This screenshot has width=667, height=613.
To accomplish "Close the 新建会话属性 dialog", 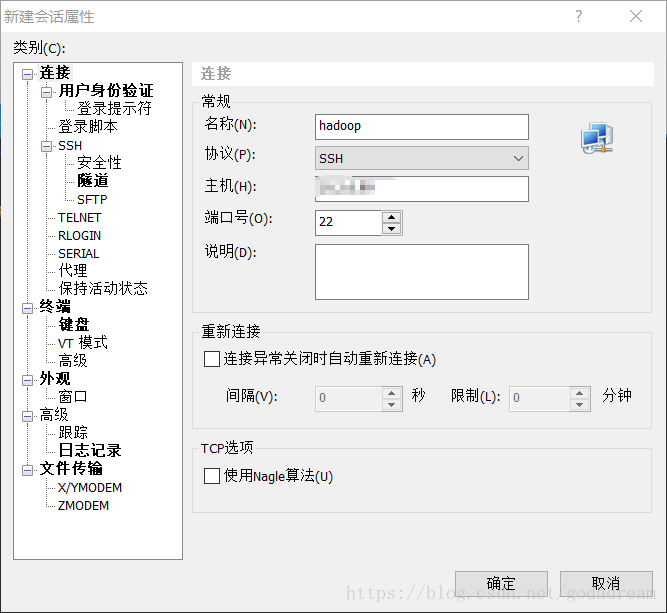I will (x=636, y=16).
